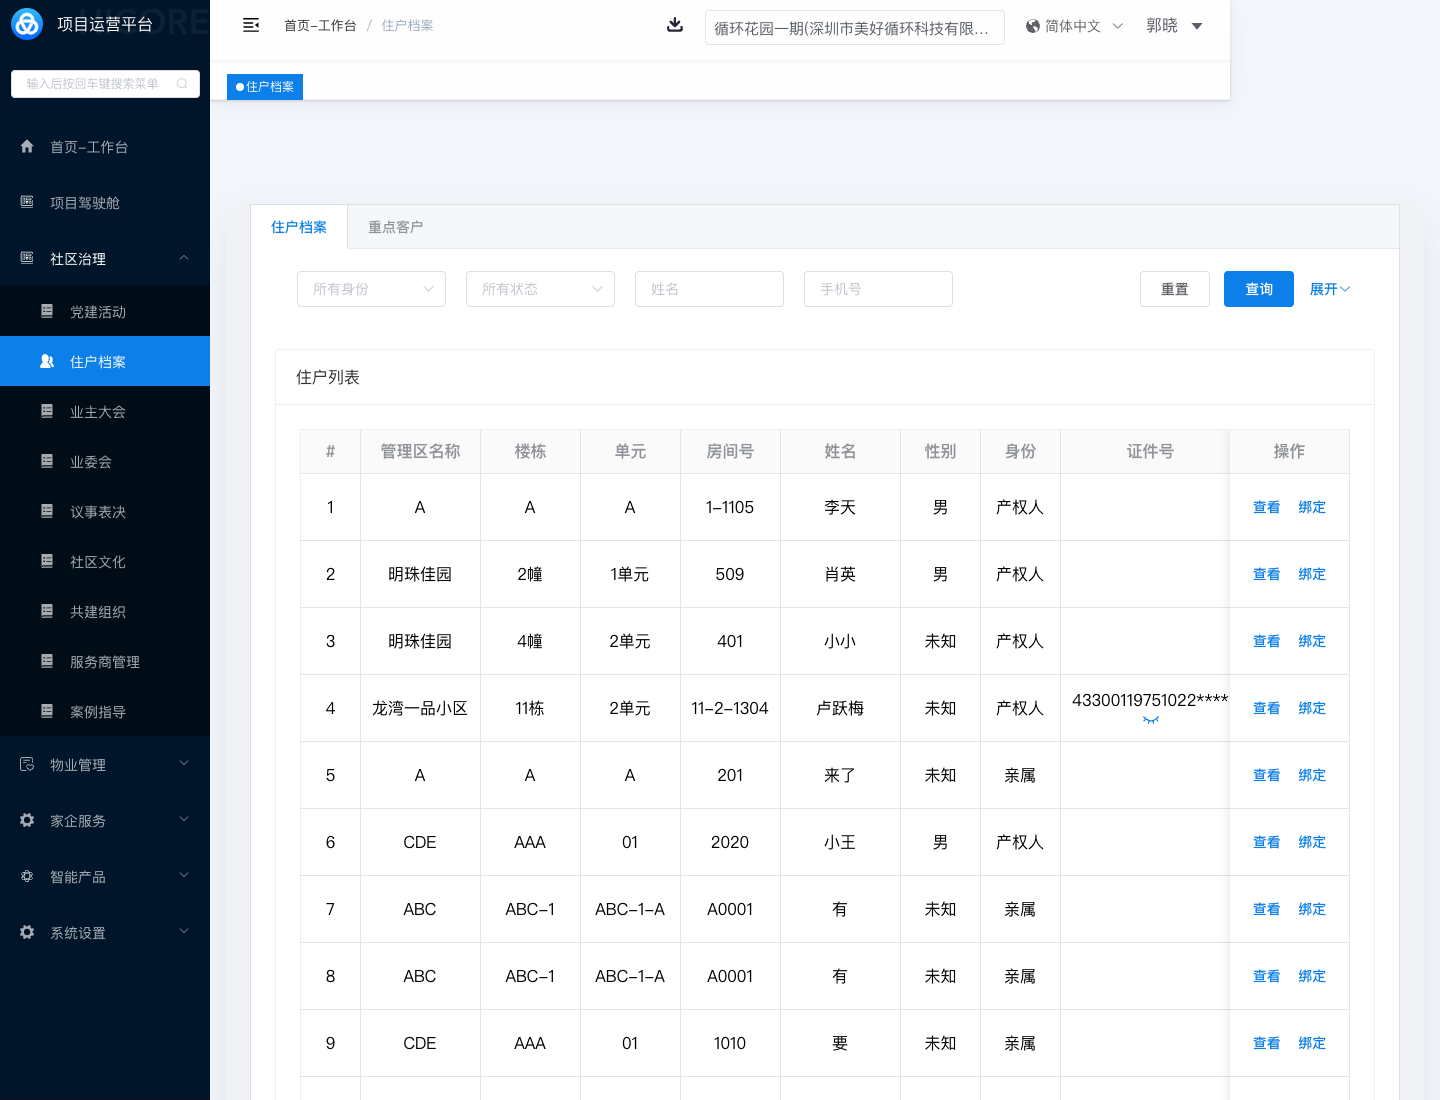Switch to the 重点客户 tab
The image size is (1440, 1100).
[395, 227]
